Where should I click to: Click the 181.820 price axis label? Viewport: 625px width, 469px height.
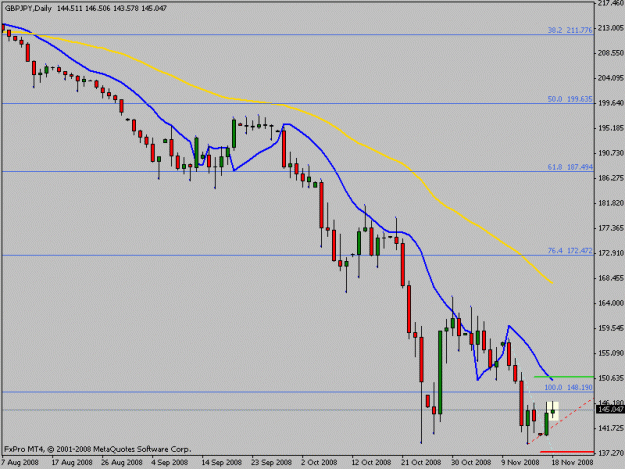pyautogui.click(x=610, y=203)
